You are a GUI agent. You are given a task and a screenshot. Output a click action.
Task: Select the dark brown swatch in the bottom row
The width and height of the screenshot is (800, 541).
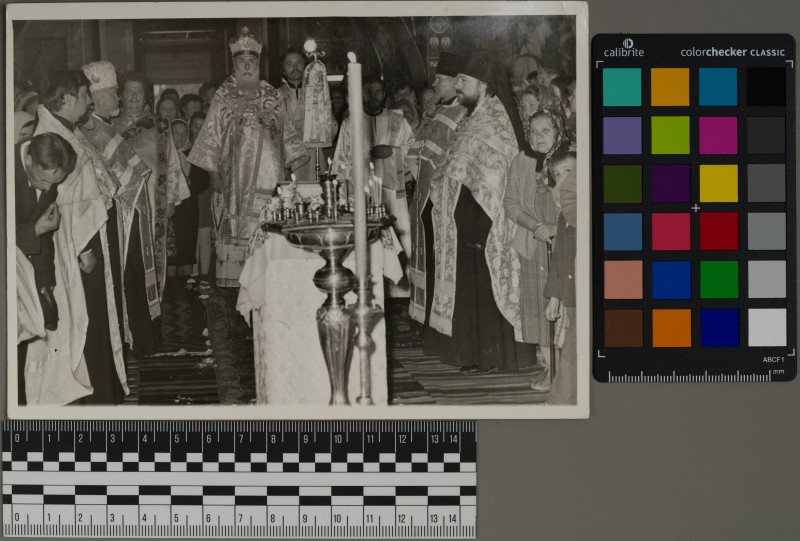pyautogui.click(x=622, y=327)
